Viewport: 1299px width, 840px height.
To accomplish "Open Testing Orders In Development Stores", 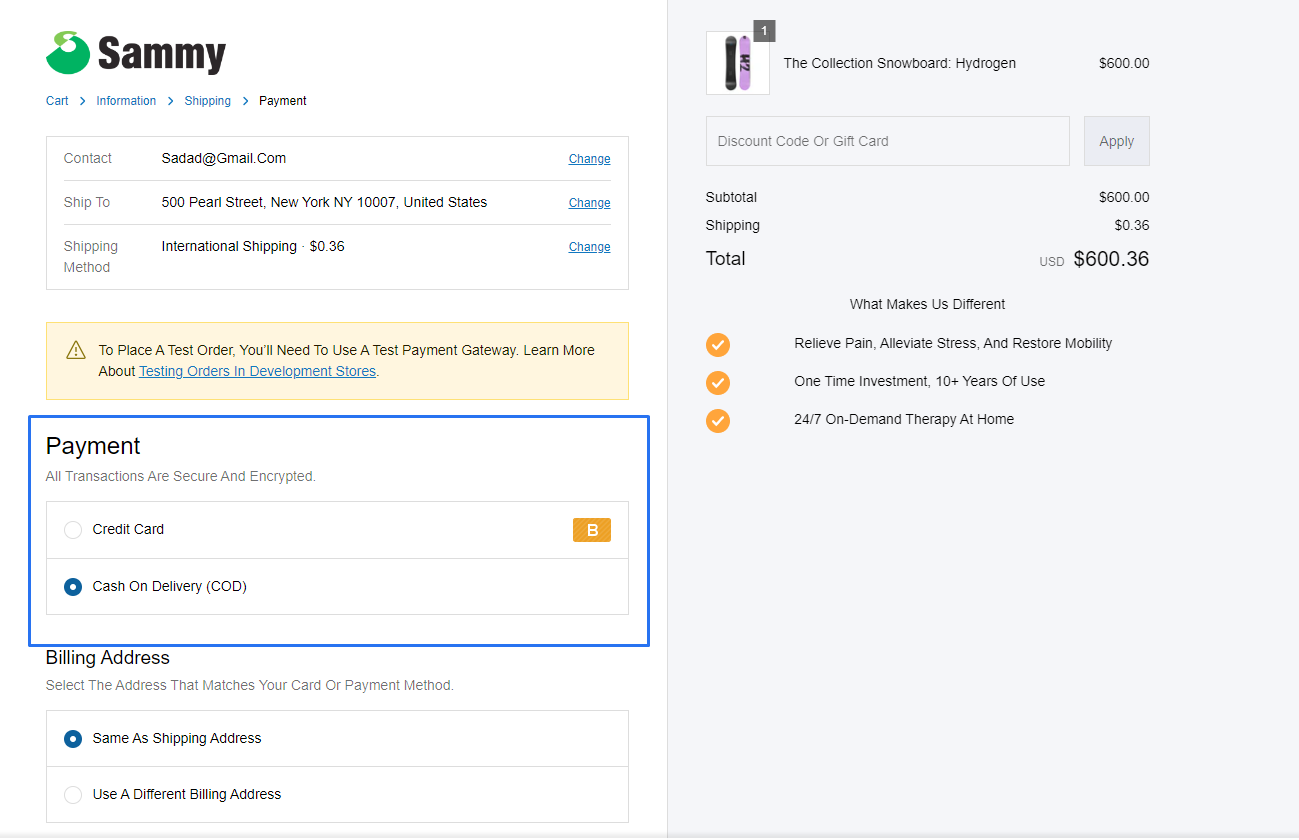I will pyautogui.click(x=257, y=370).
